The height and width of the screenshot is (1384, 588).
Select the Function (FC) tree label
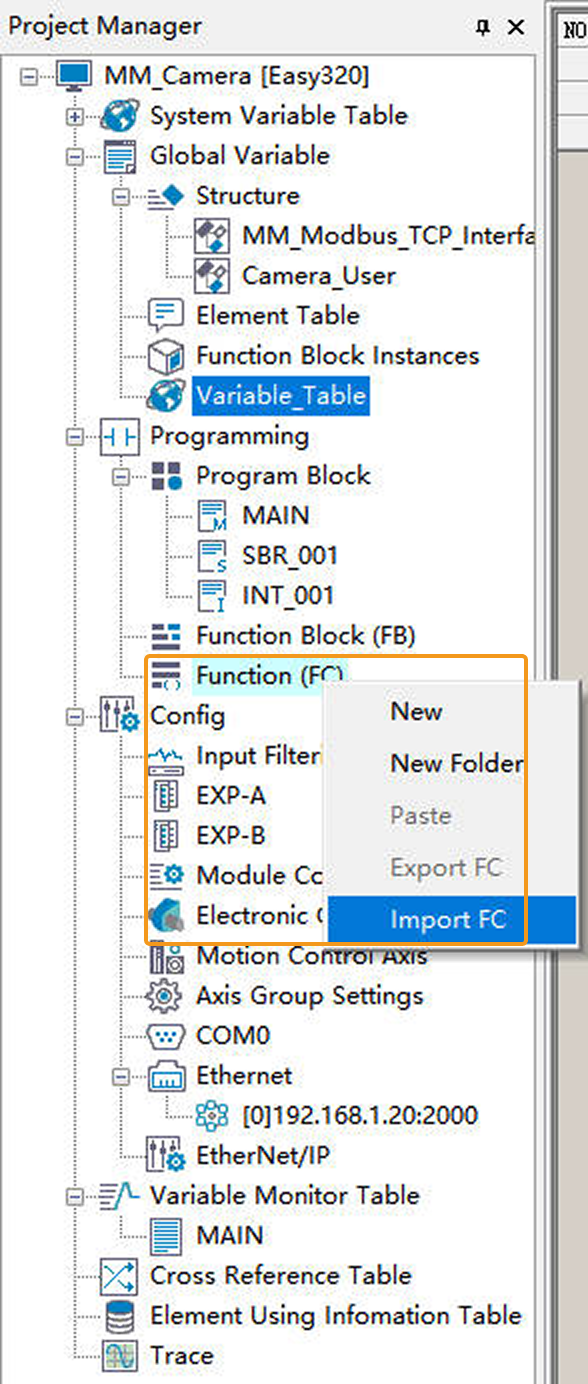pos(270,676)
